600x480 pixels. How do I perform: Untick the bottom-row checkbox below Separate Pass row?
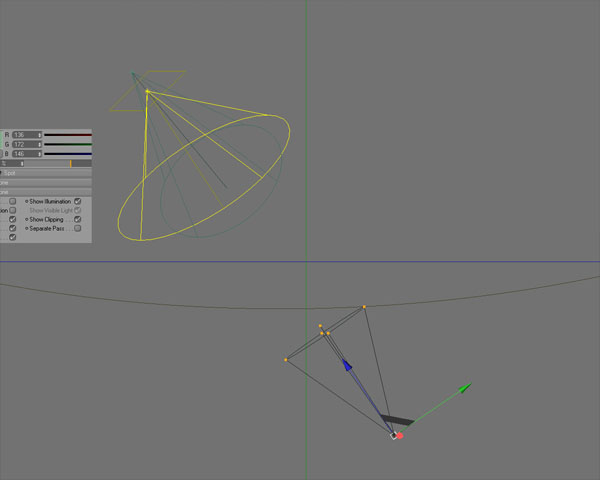pyautogui.click(x=13, y=237)
